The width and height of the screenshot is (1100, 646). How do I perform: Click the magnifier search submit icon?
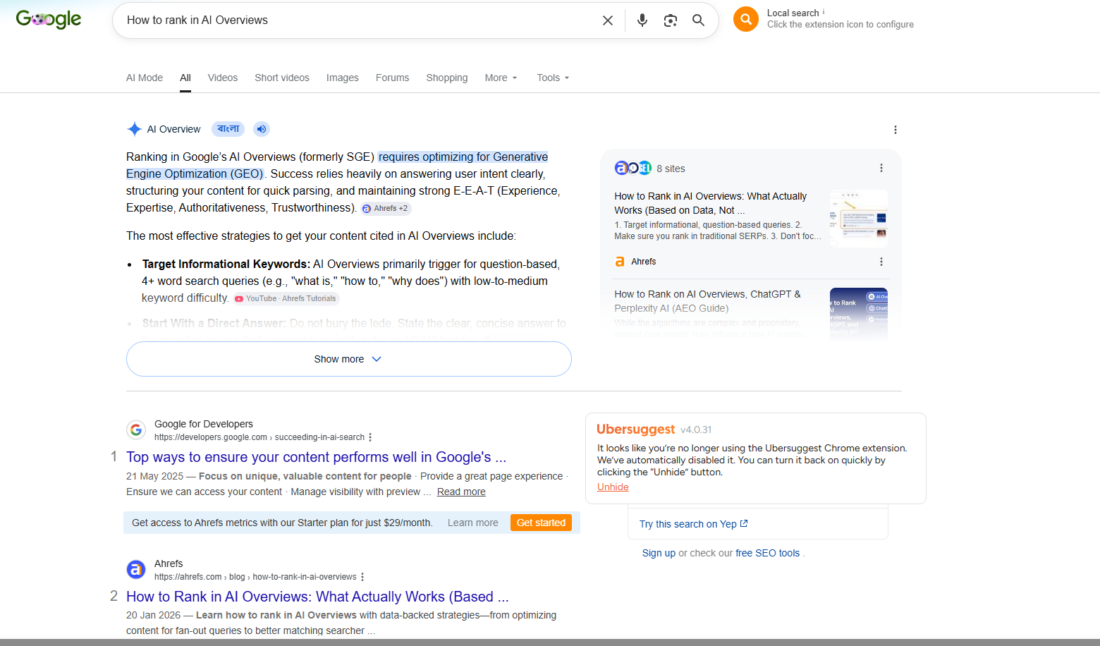pyautogui.click(x=698, y=20)
